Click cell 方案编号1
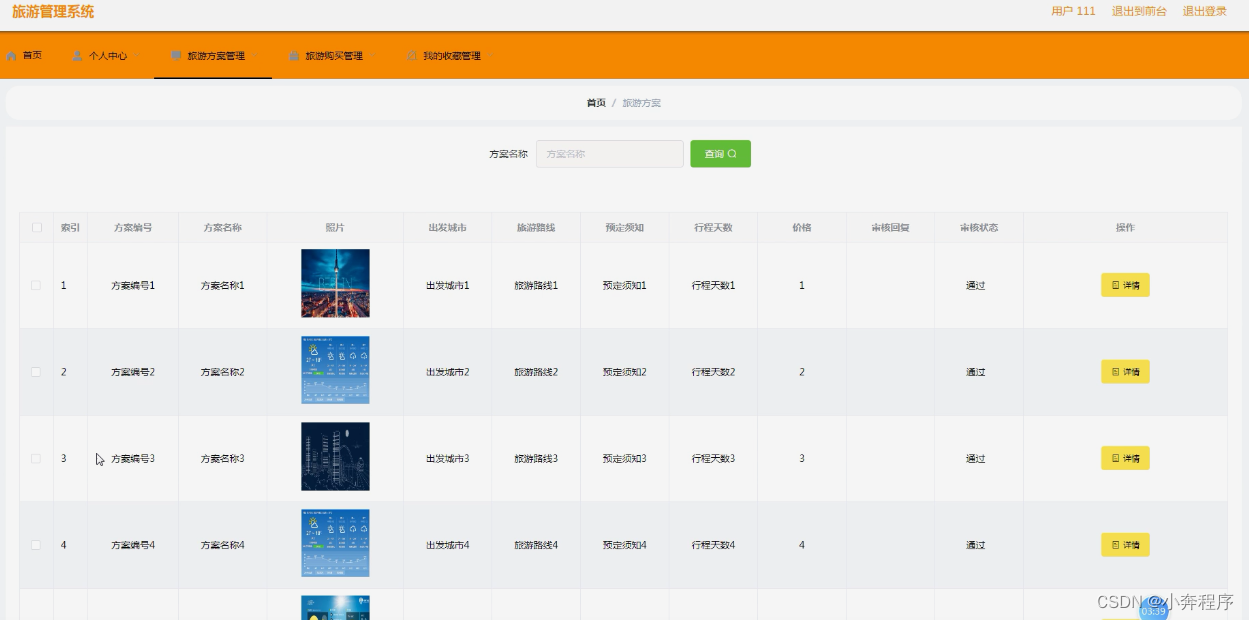 [x=133, y=285]
